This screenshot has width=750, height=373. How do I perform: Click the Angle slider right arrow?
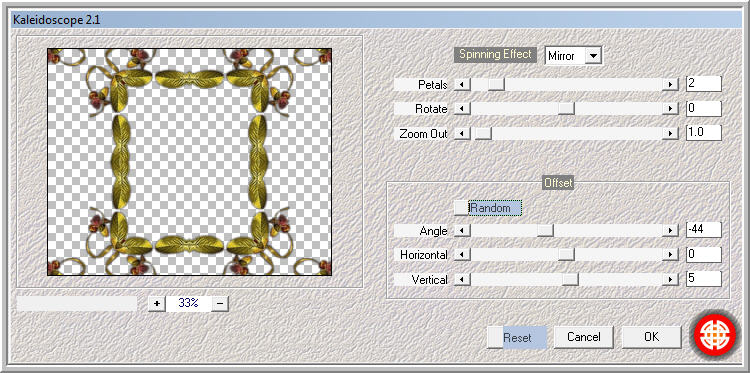click(x=671, y=231)
